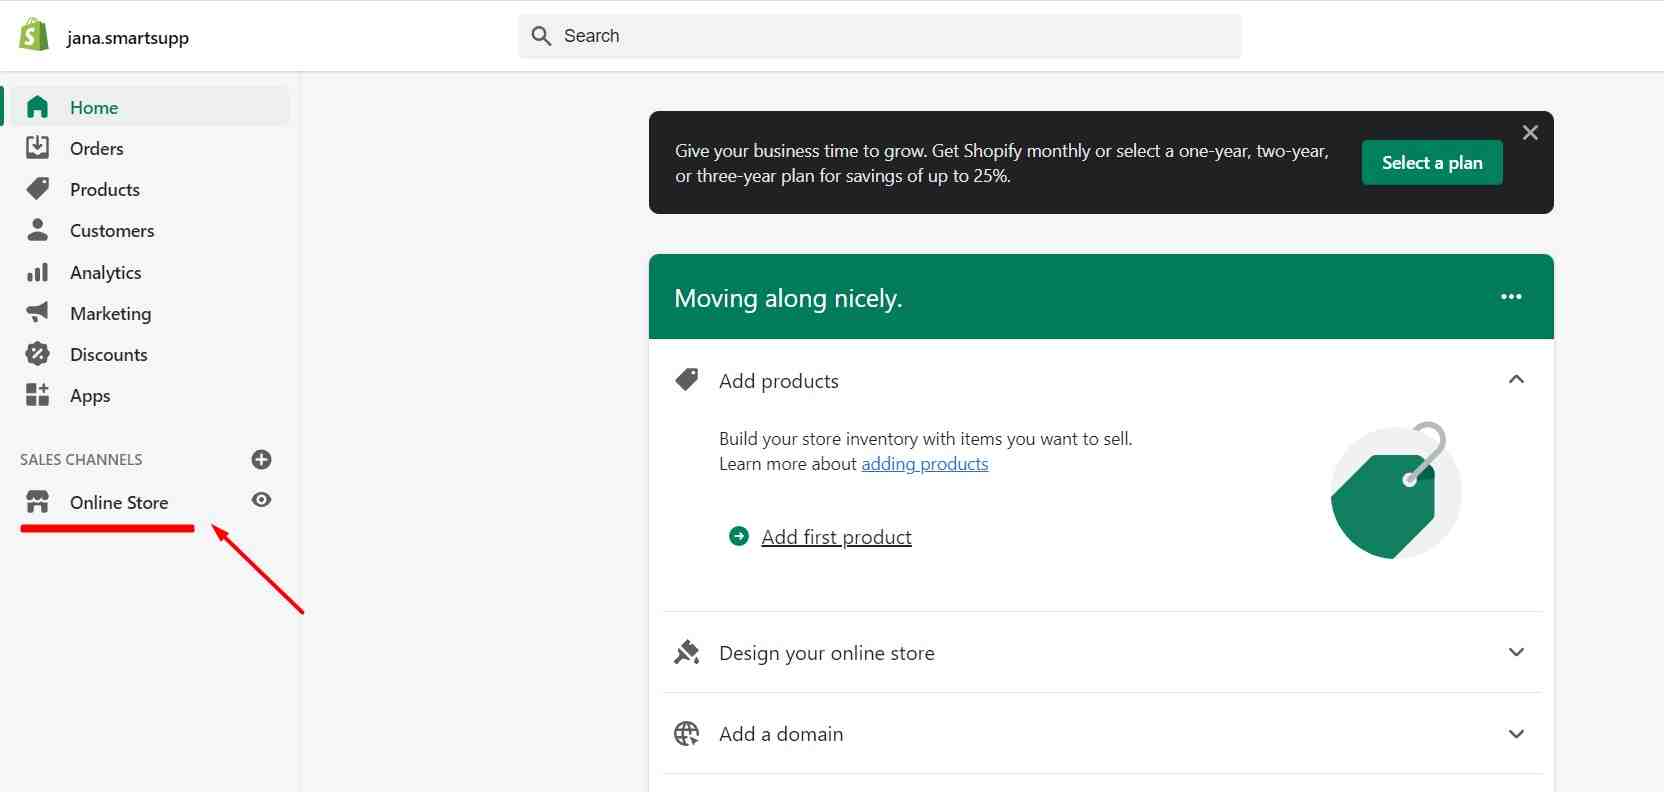The image size is (1664, 792).
Task: Dismiss the plan banner with X
Action: [x=1530, y=133]
